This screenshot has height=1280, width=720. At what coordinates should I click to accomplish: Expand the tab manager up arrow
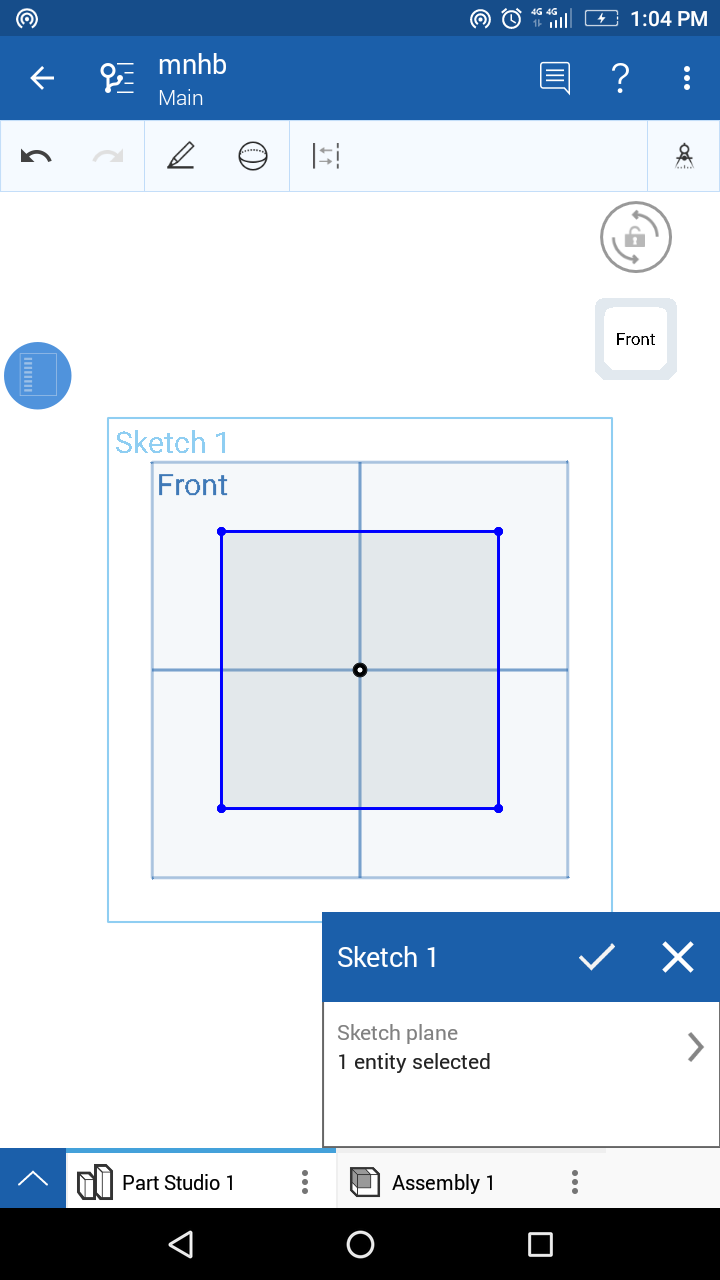coord(33,1179)
